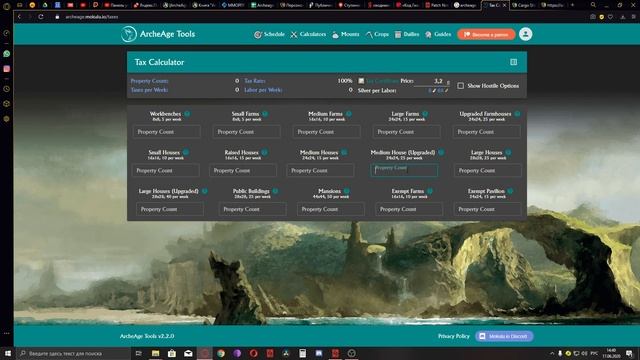Enable Show Hostile Options checkbox

pyautogui.click(x=460, y=86)
